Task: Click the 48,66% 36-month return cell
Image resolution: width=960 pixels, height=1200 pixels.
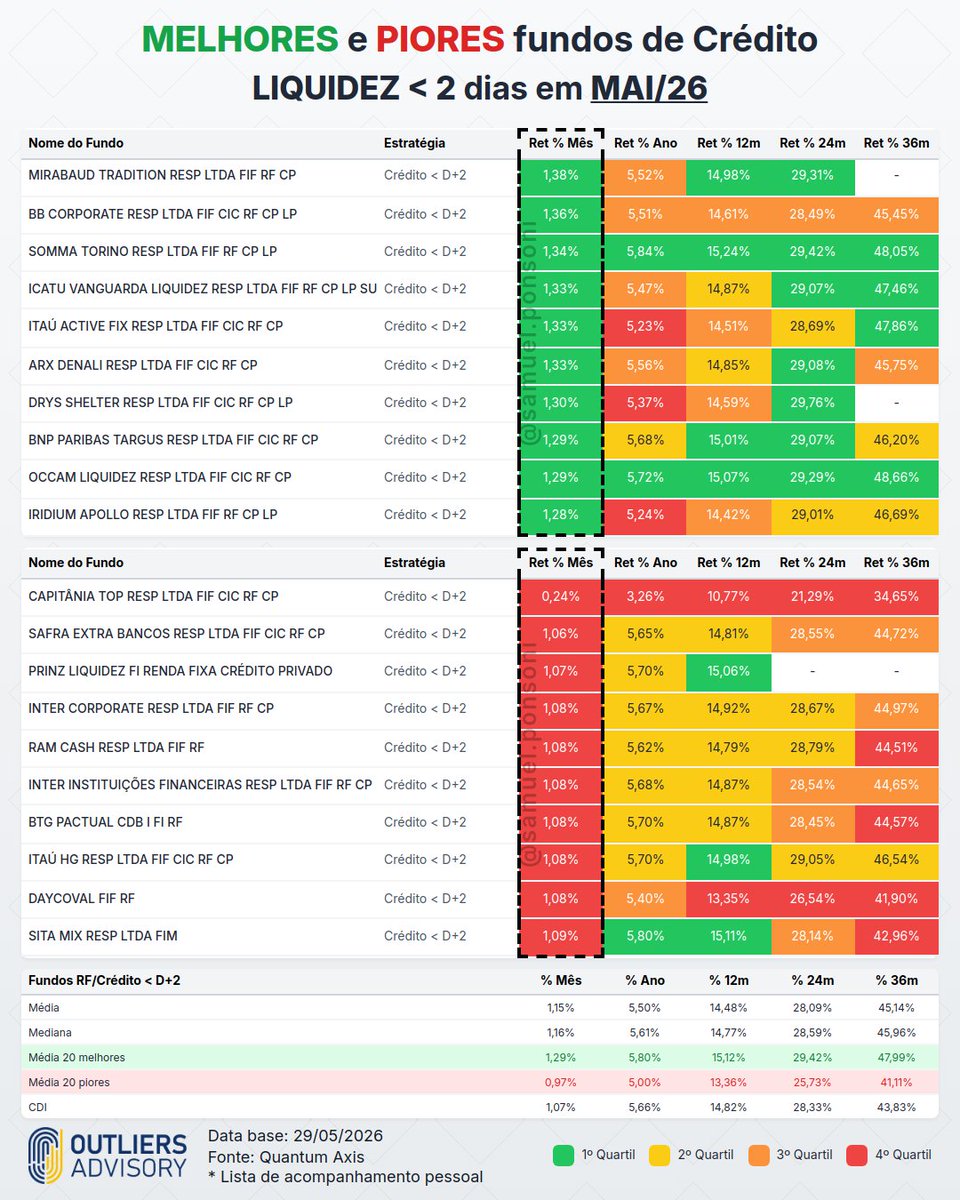Action: point(896,477)
